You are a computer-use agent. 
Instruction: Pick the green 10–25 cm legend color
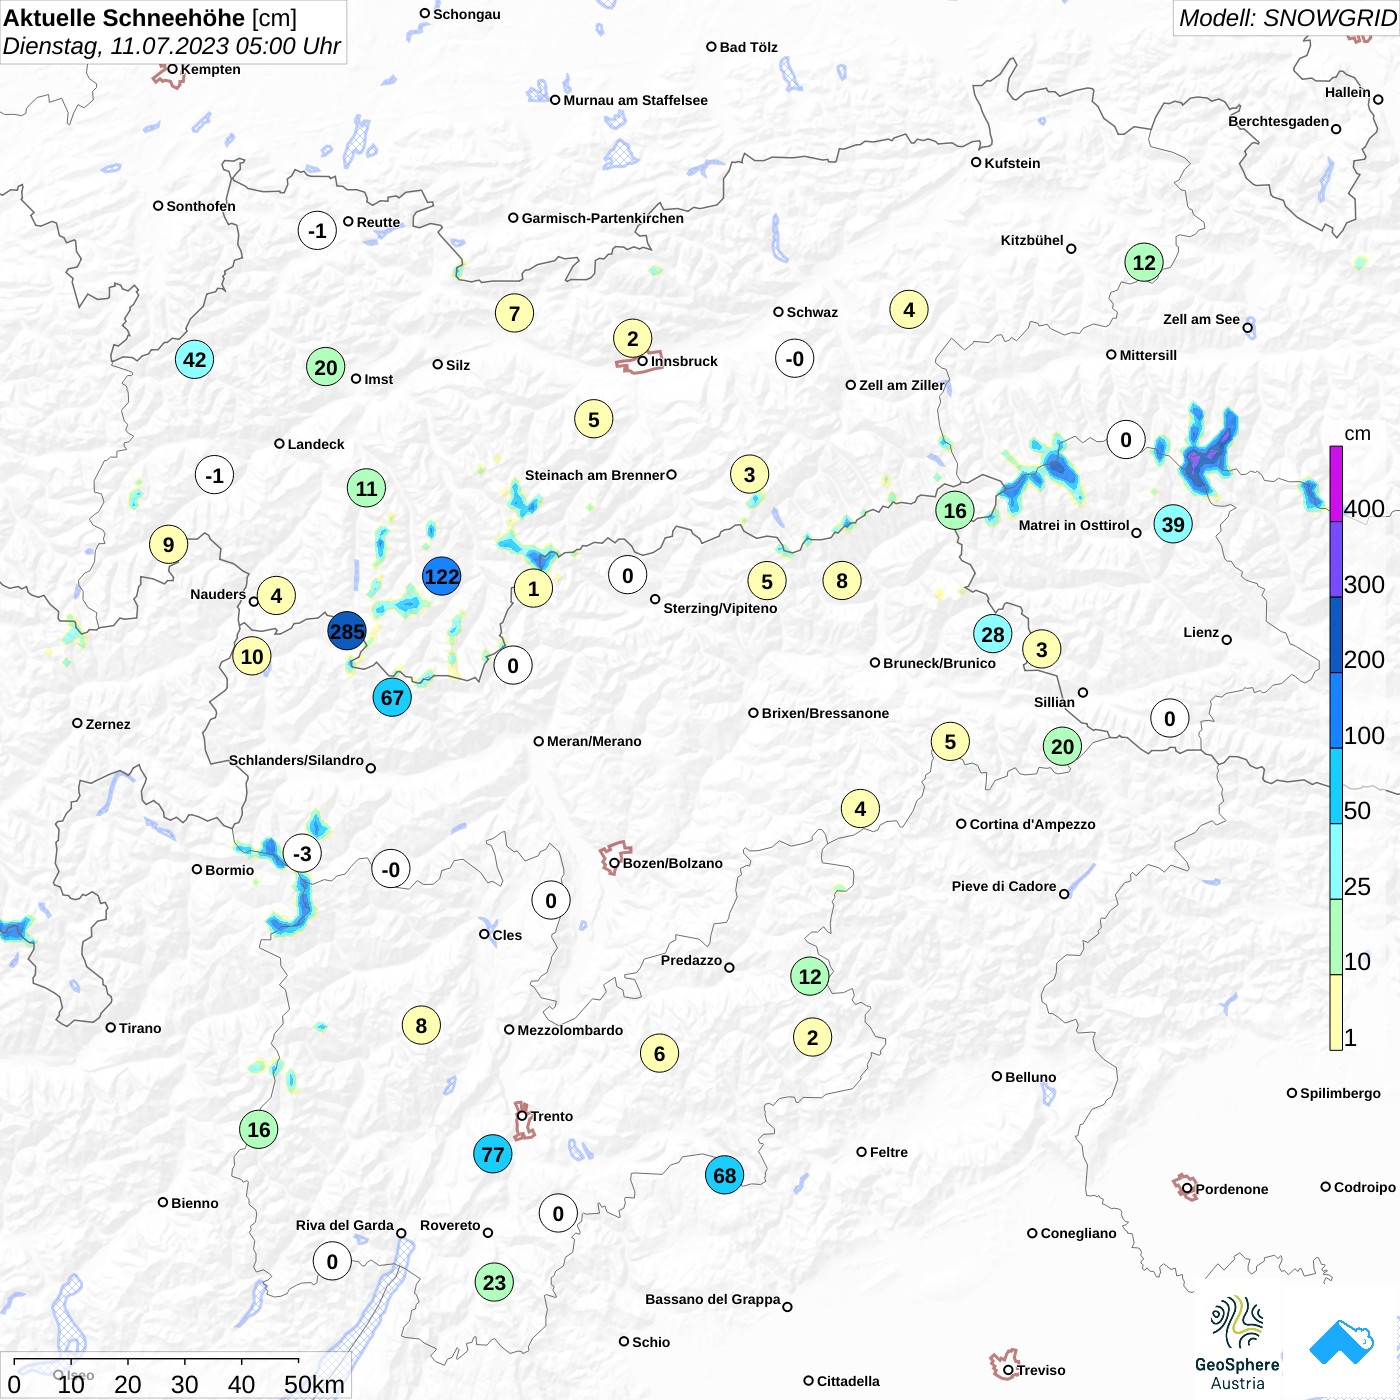[1336, 937]
